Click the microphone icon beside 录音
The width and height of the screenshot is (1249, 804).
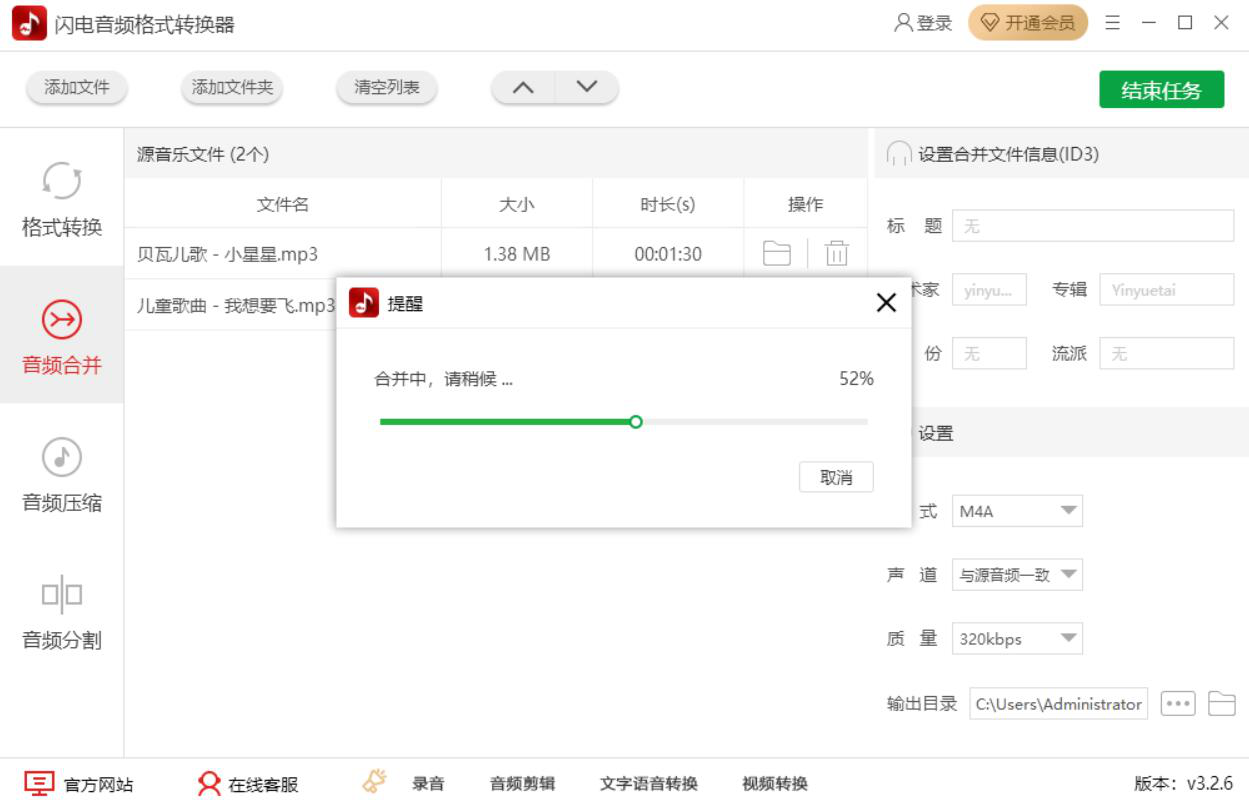click(x=374, y=782)
